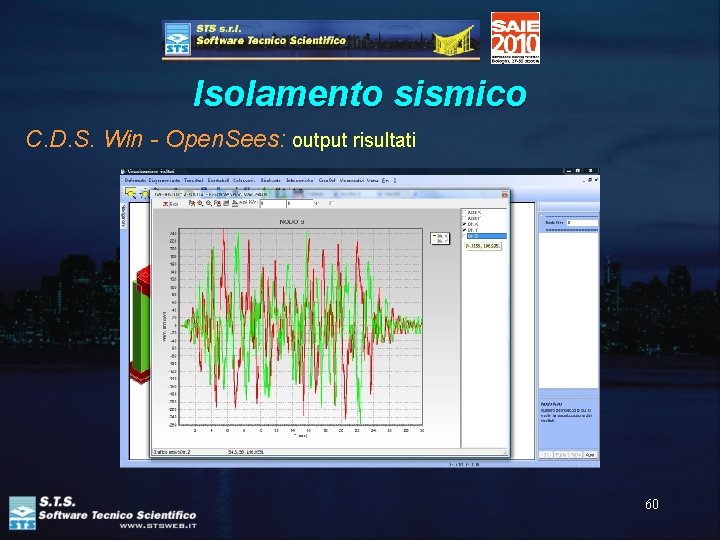Click the selection-box tool in main toolbar

131,193
